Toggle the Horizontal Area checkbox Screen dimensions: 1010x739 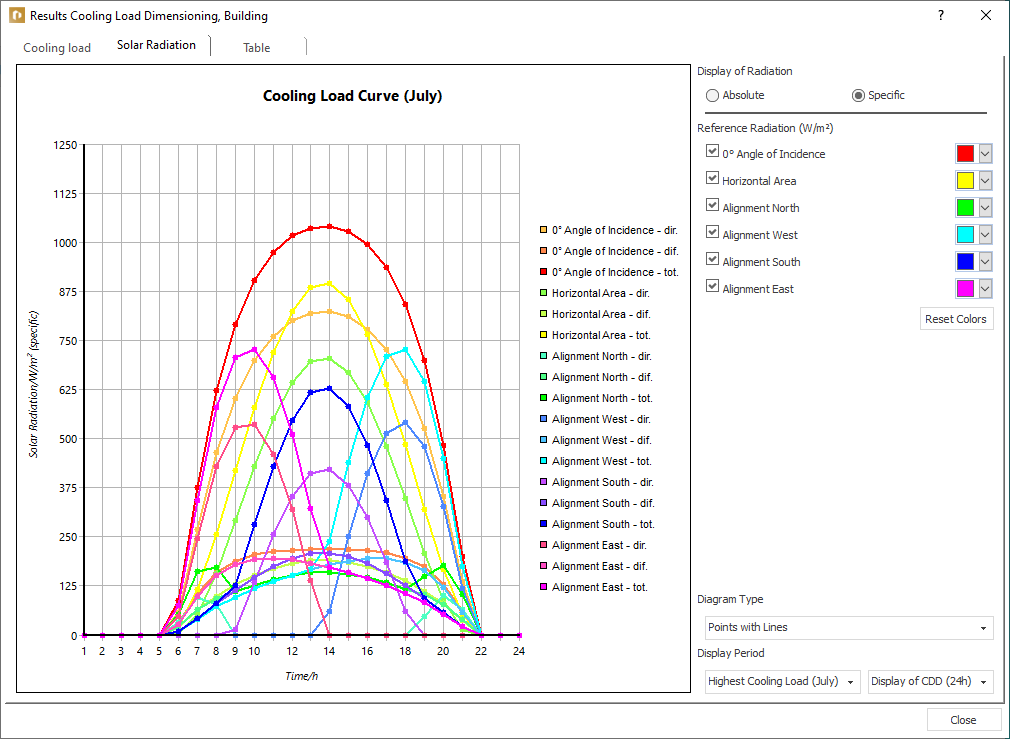(712, 178)
